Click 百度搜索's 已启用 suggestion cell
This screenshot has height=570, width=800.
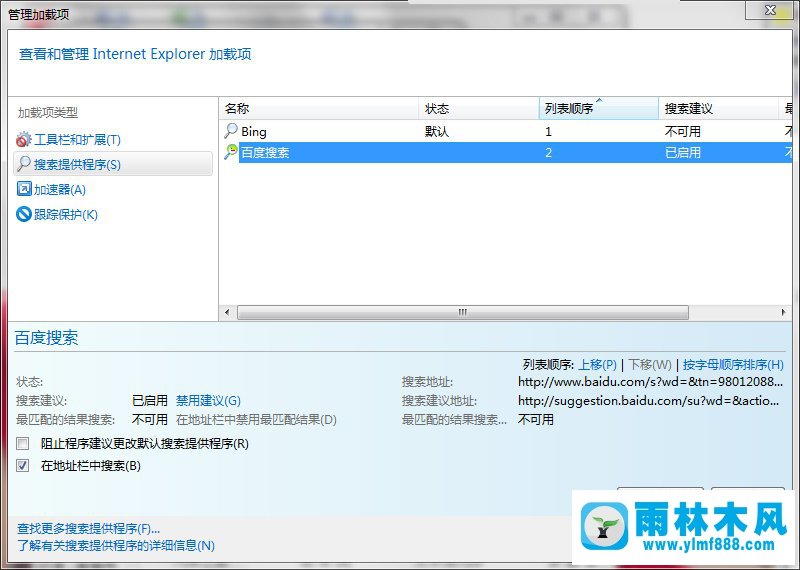point(683,153)
